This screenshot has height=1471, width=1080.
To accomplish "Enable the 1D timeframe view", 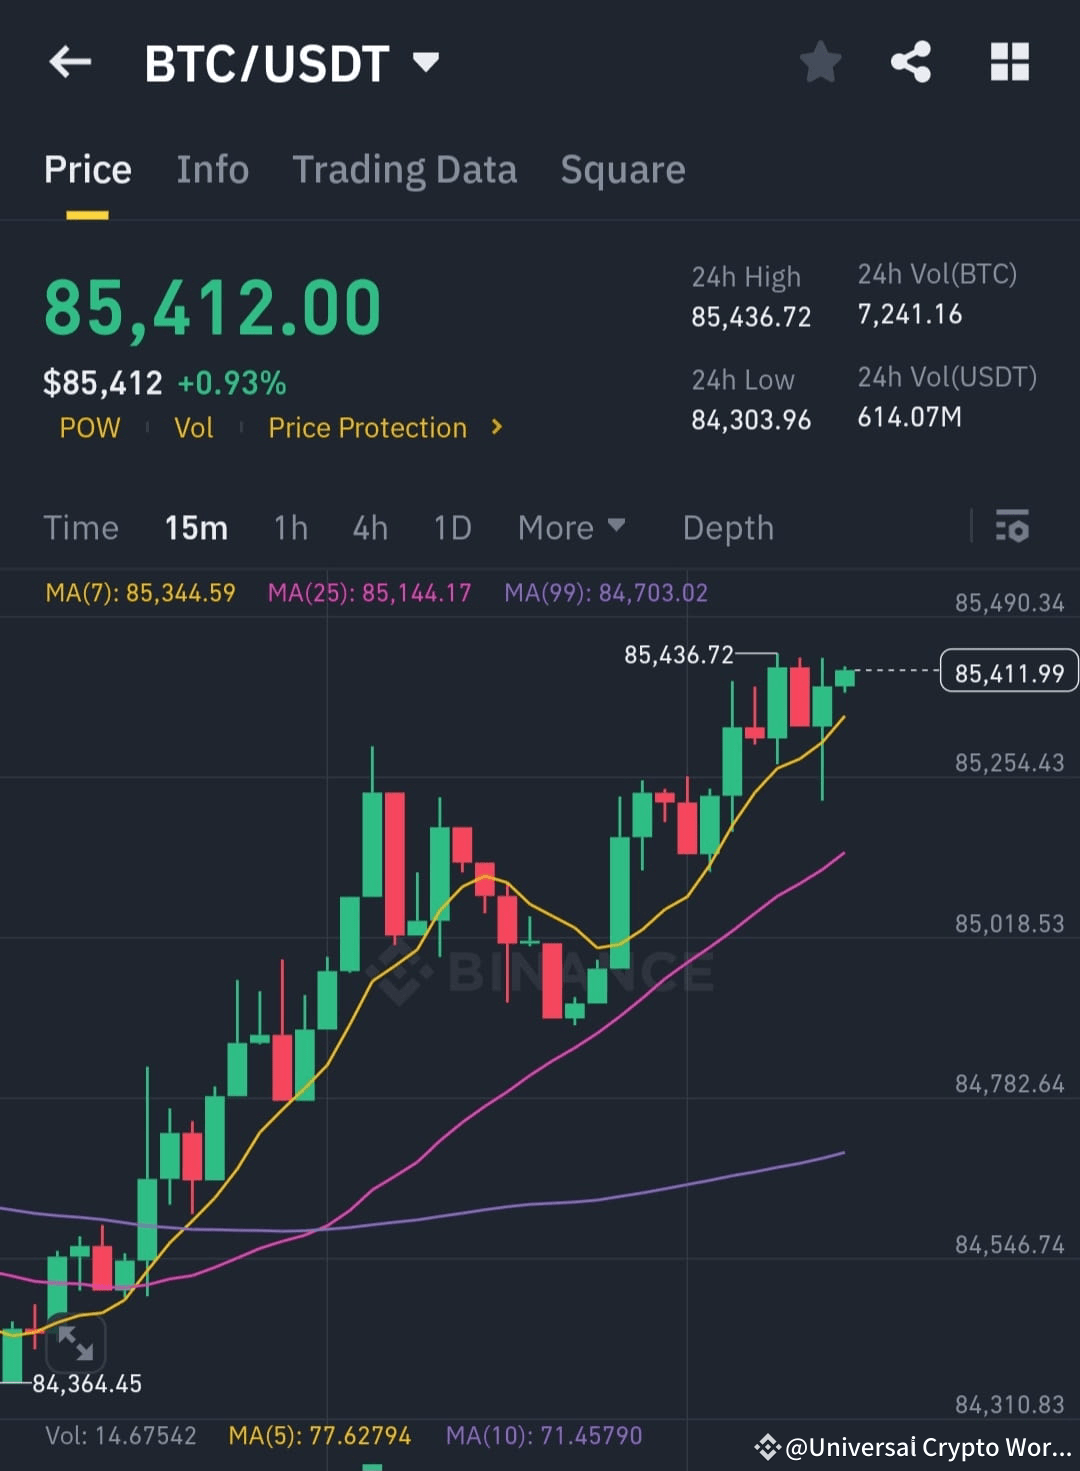I will [451, 527].
